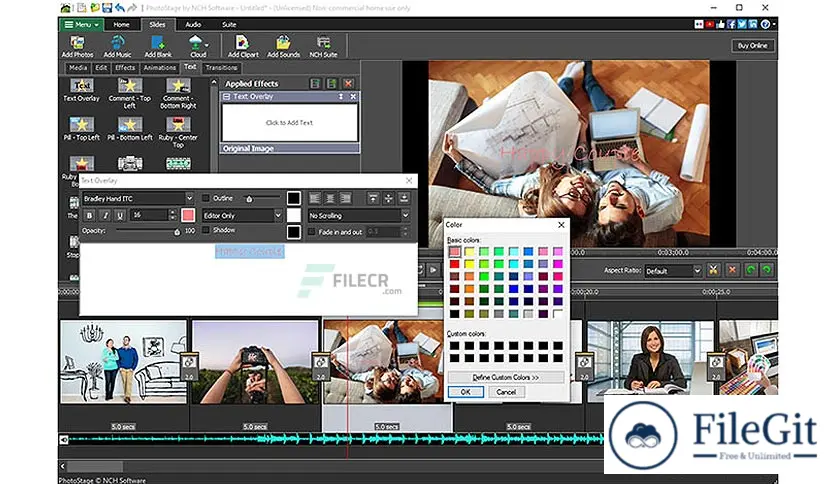The width and height of the screenshot is (836, 484).
Task: Click the Add Sounds icon
Action: coord(283,46)
